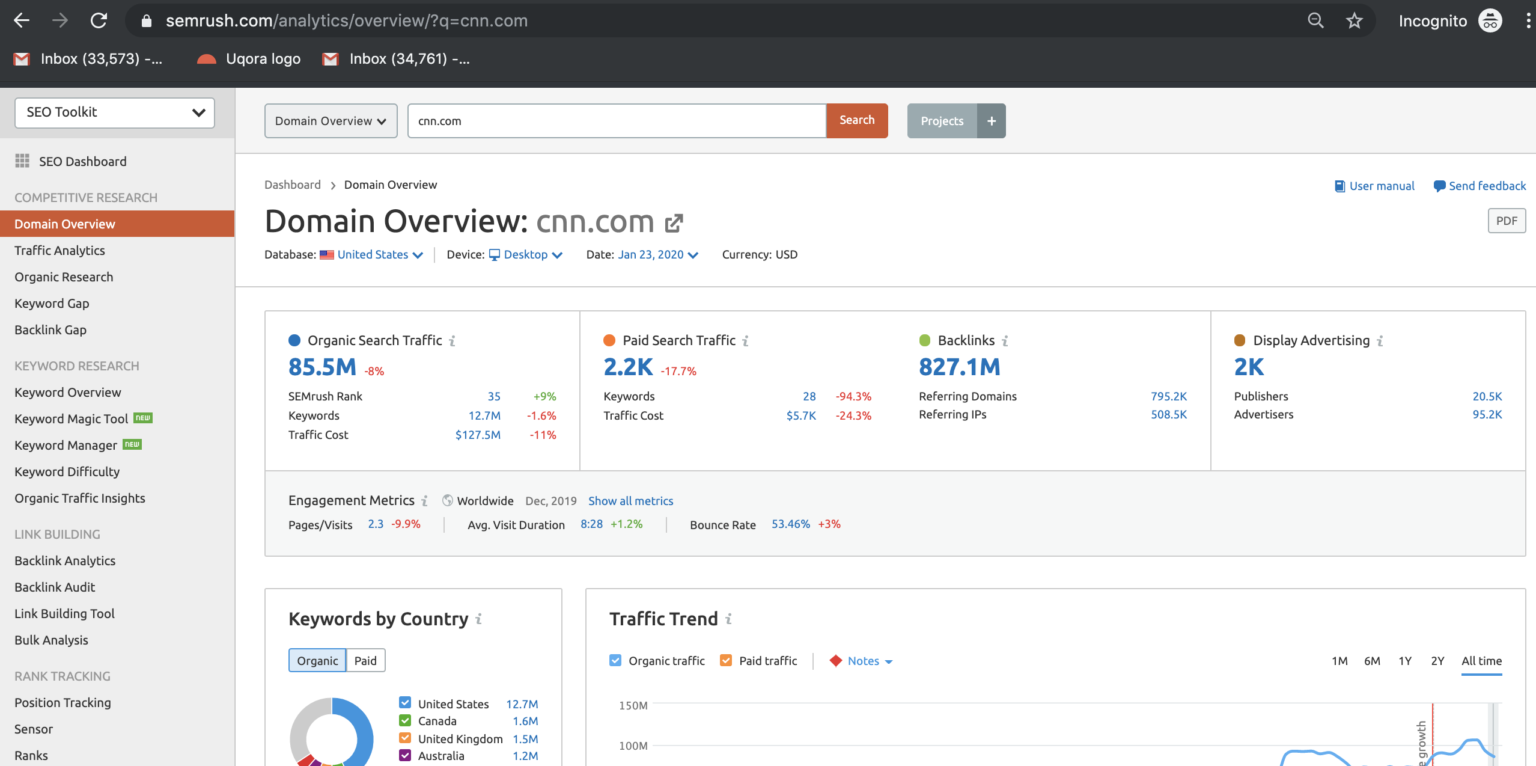The height and width of the screenshot is (766, 1536).
Task: Uncheck the Paid traffic checkbox
Action: (727, 660)
